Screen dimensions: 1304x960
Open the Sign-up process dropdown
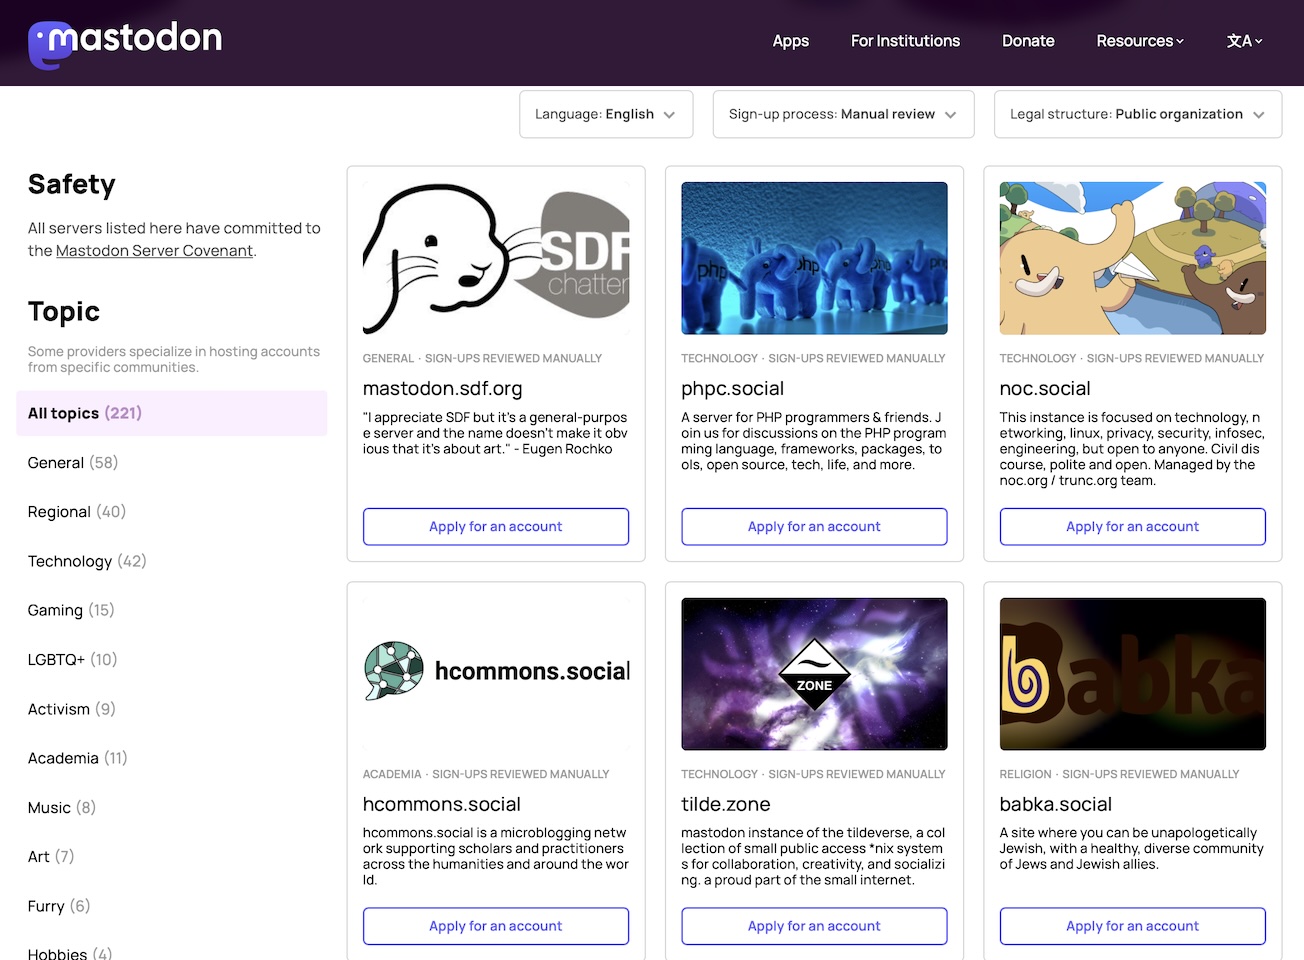pos(842,114)
